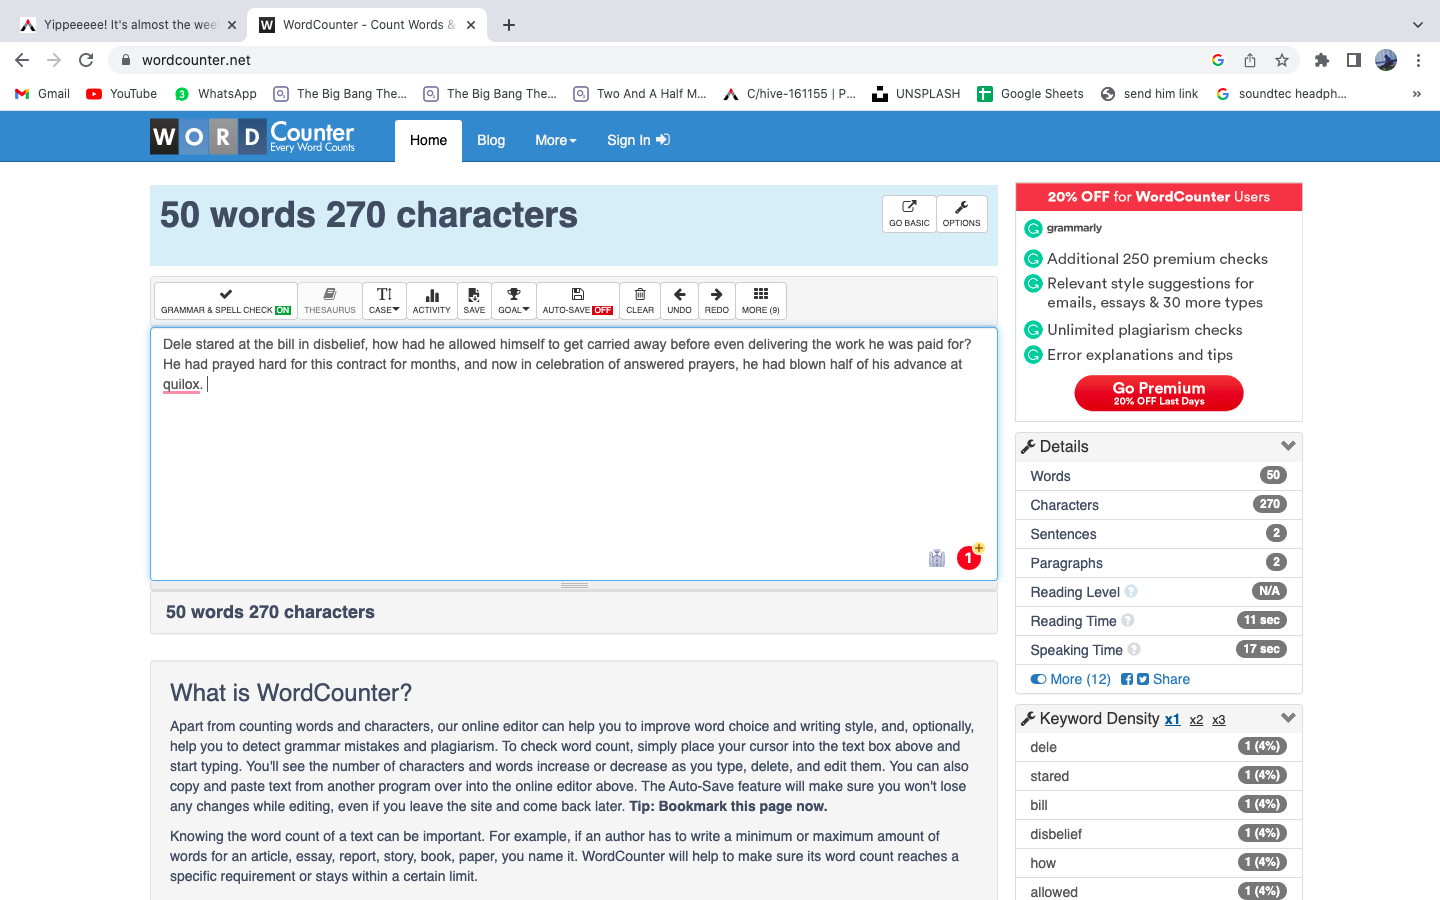Screen dimensions: 1440x900
Task: Toggle More (12) details switch
Action: coord(1071,679)
